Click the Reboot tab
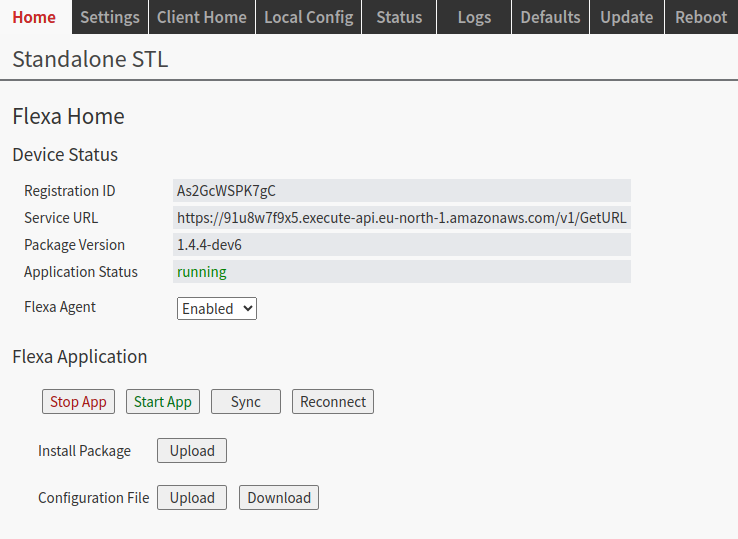Image resolution: width=738 pixels, height=539 pixels. pyautogui.click(x=701, y=17)
